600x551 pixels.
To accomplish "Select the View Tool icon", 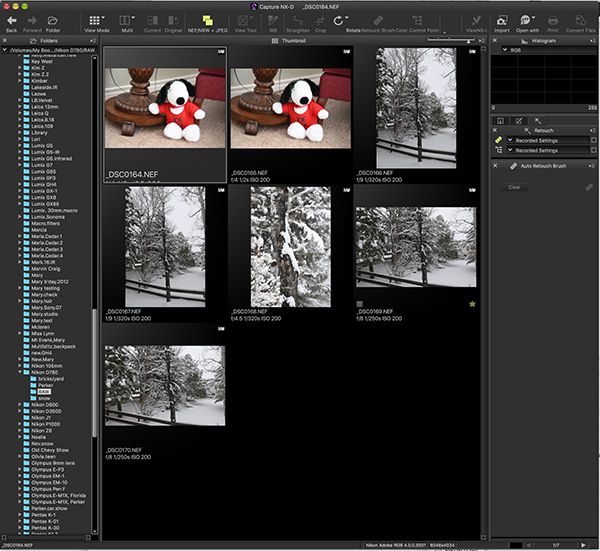I will point(243,21).
